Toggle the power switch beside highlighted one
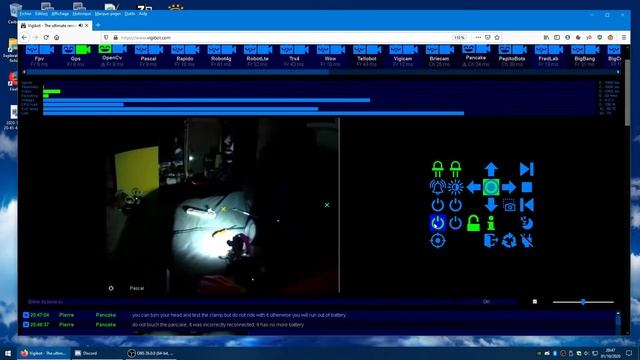The width and height of the screenshot is (640, 360). click(456, 223)
